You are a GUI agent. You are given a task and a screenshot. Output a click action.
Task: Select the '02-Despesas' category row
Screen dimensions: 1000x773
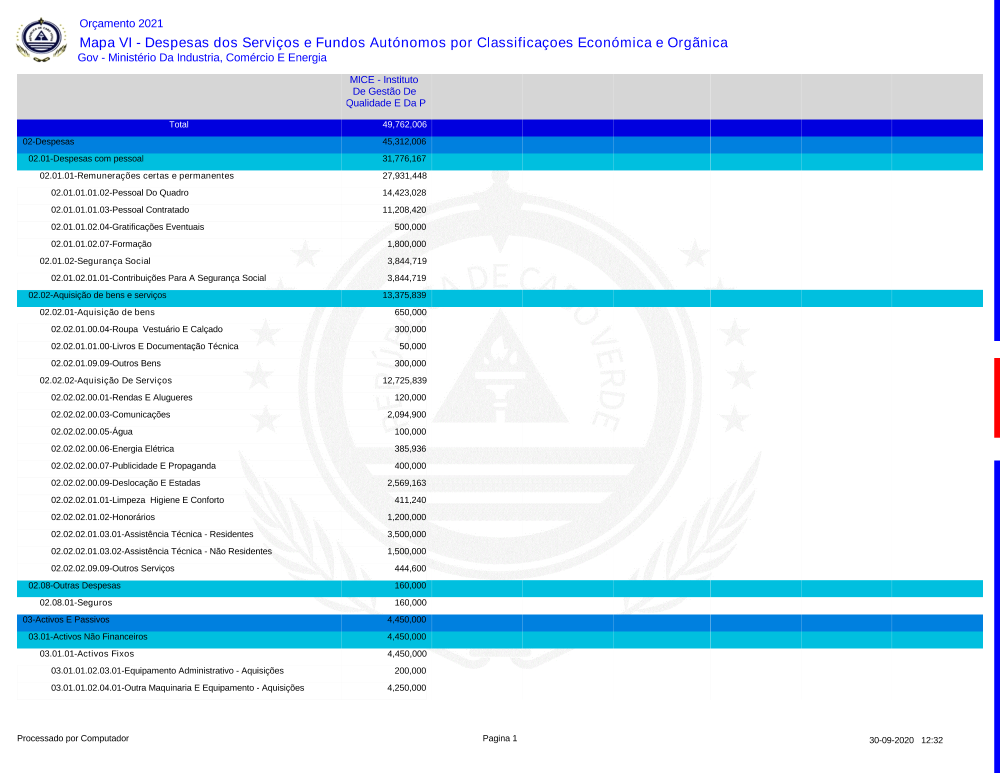[48, 142]
